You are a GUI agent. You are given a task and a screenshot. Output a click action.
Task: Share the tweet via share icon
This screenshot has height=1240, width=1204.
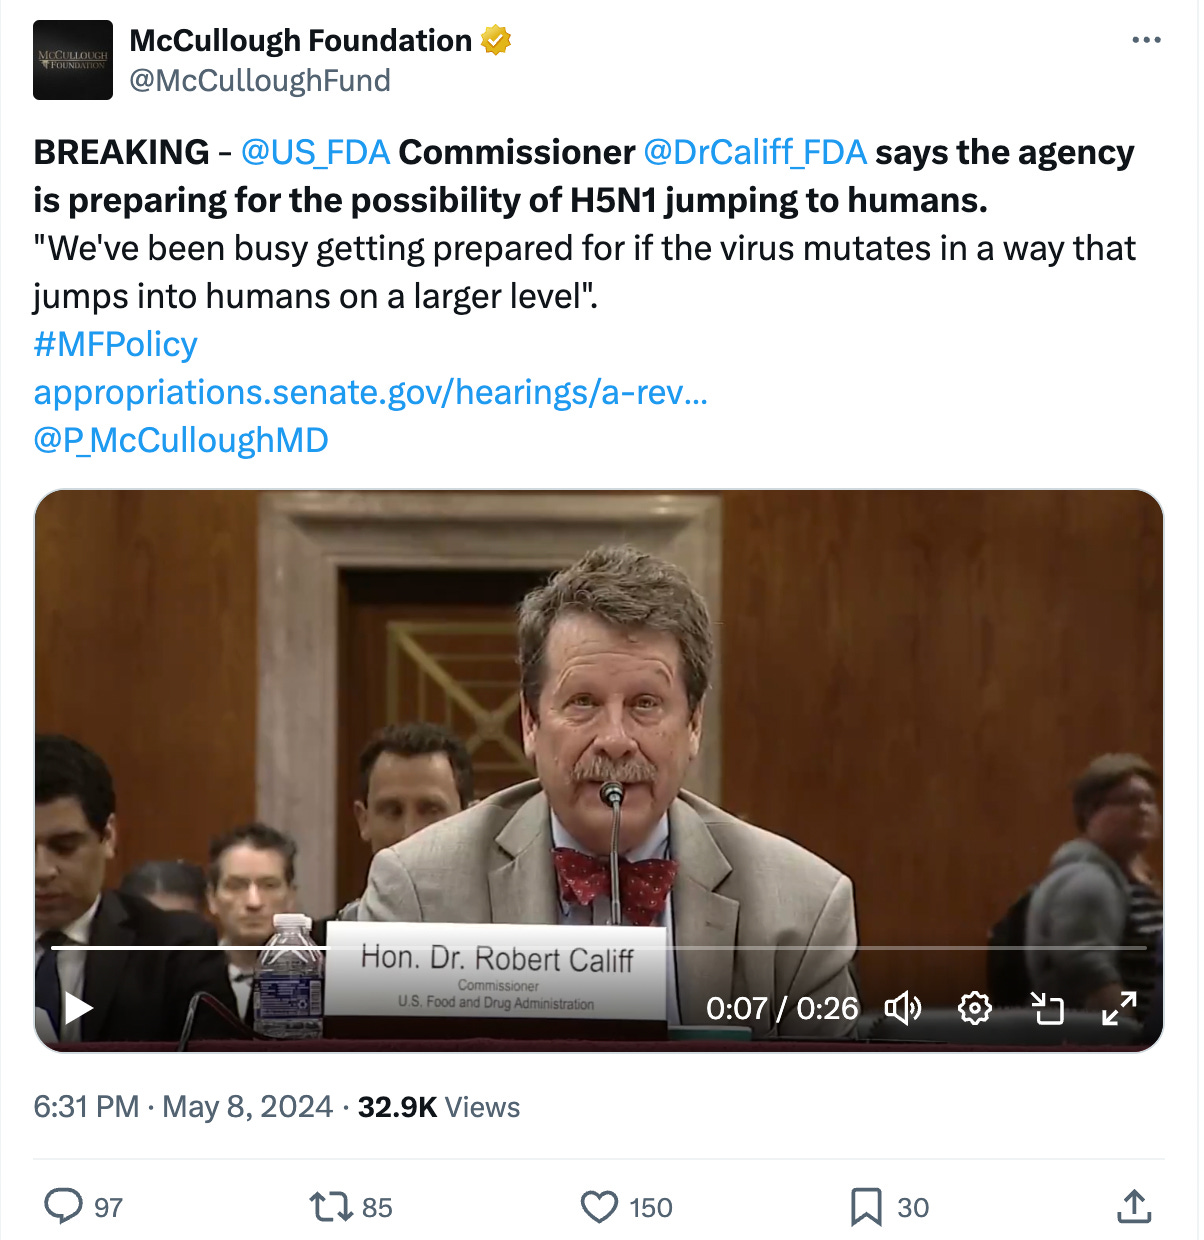click(1133, 1206)
